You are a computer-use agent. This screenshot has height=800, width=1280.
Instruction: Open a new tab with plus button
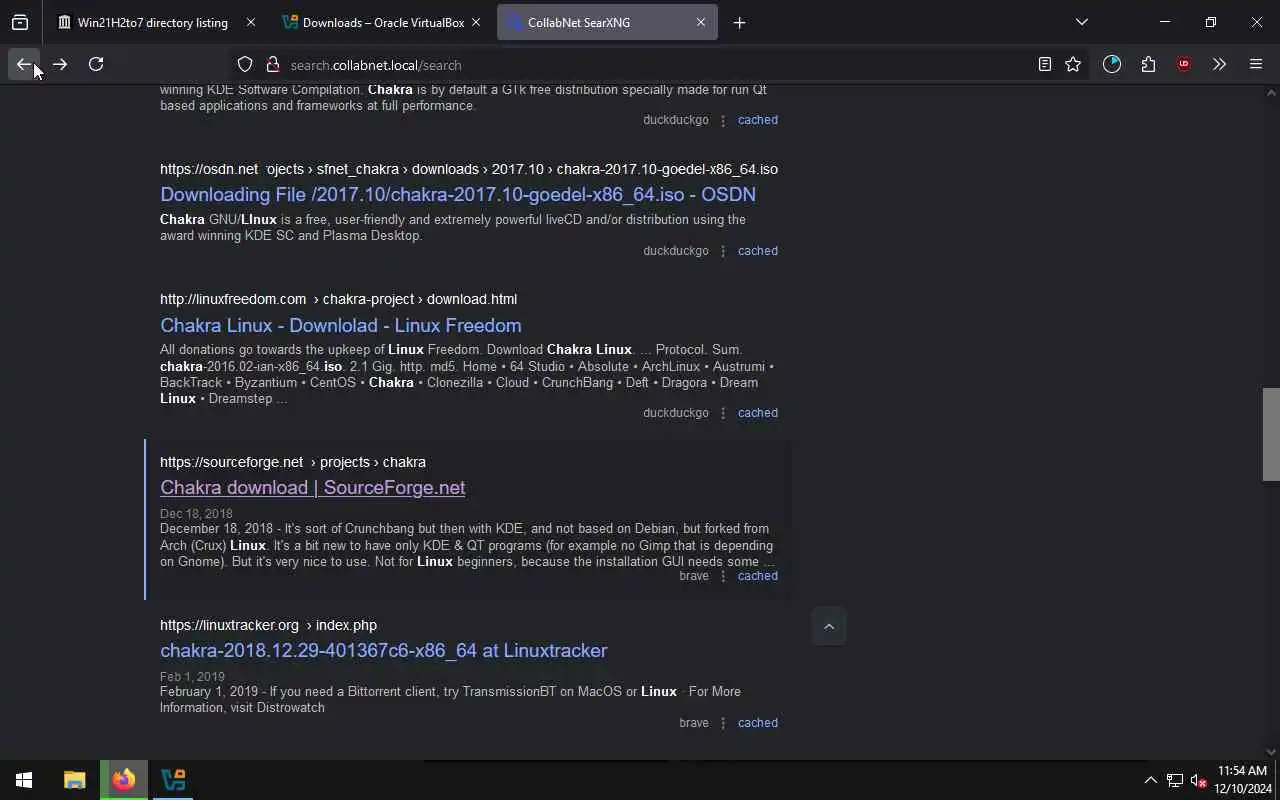coord(739,22)
